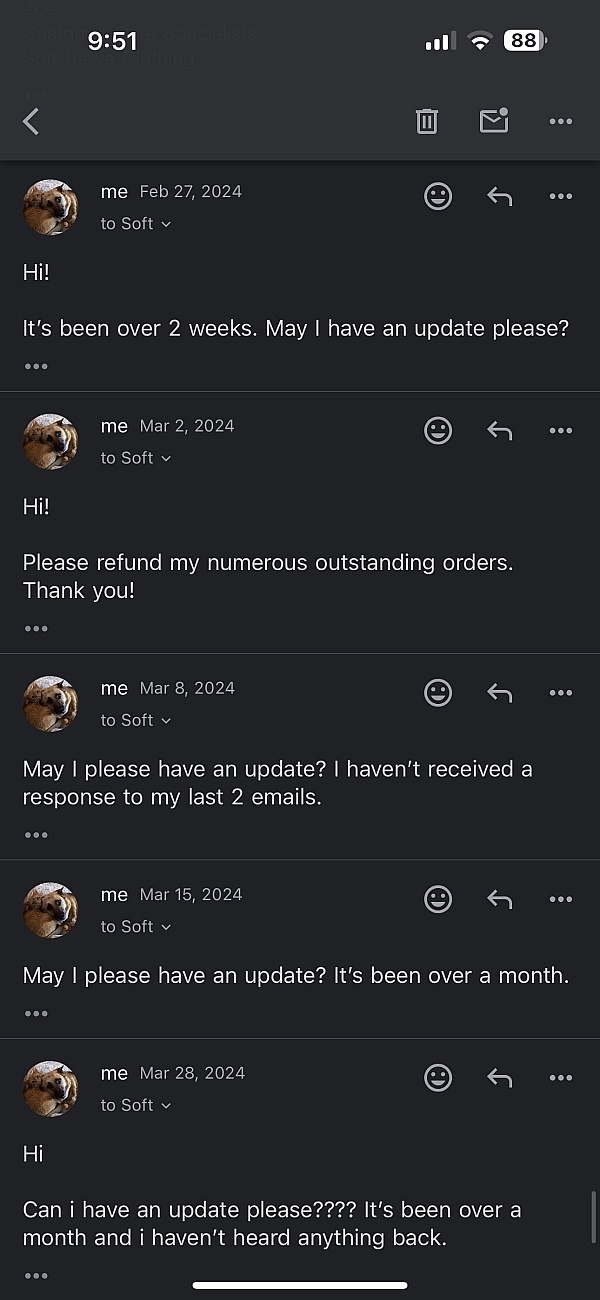This screenshot has height=1300, width=600.
Task: Tap the back arrow to leave thread
Action: coord(31,122)
